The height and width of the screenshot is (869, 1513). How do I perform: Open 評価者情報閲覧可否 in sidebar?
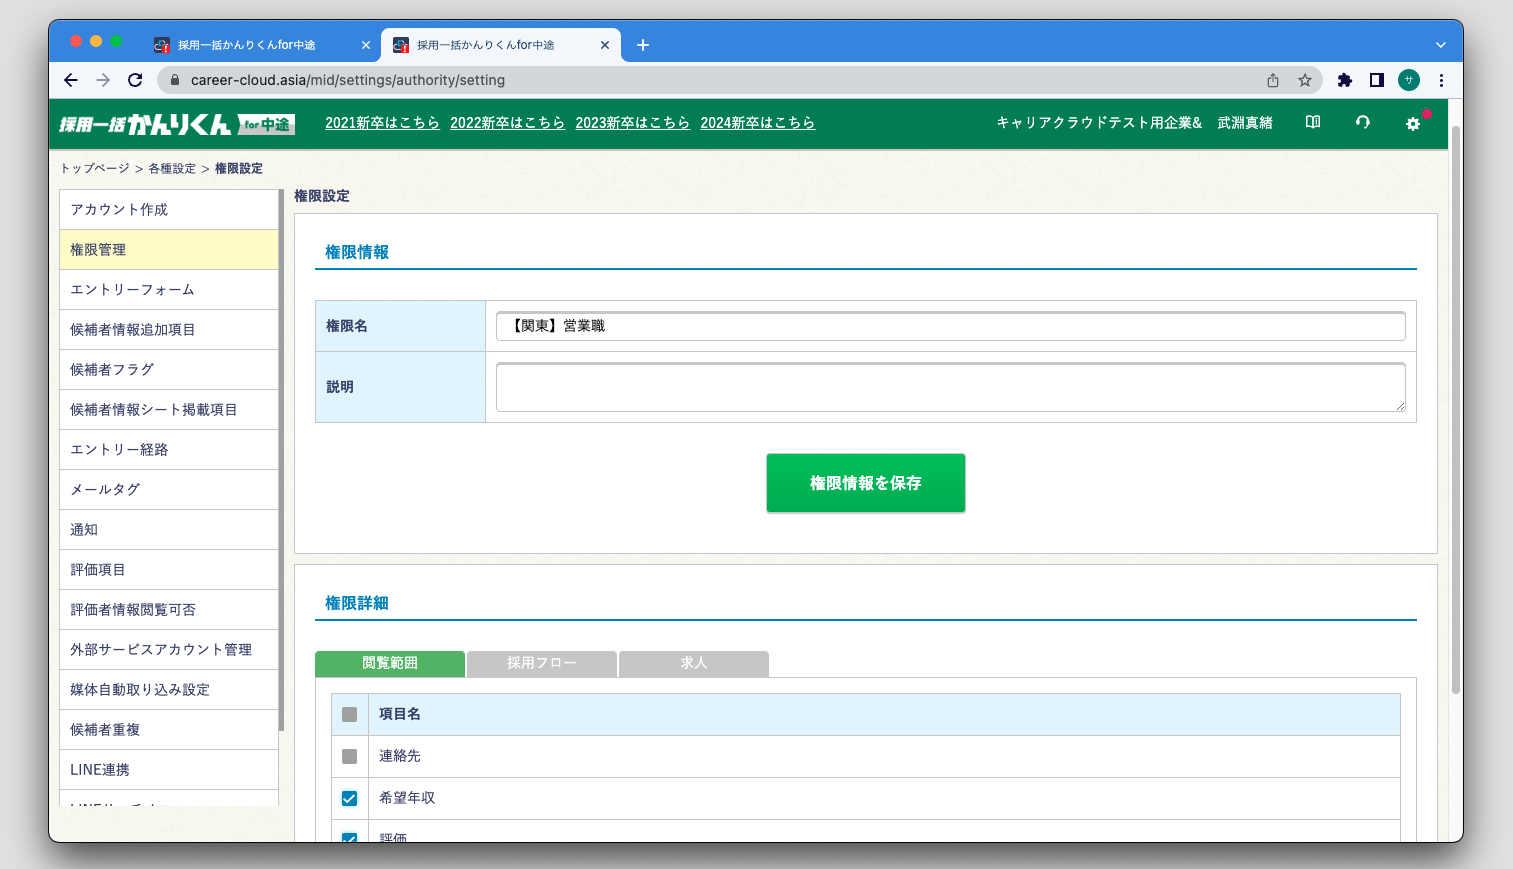169,610
